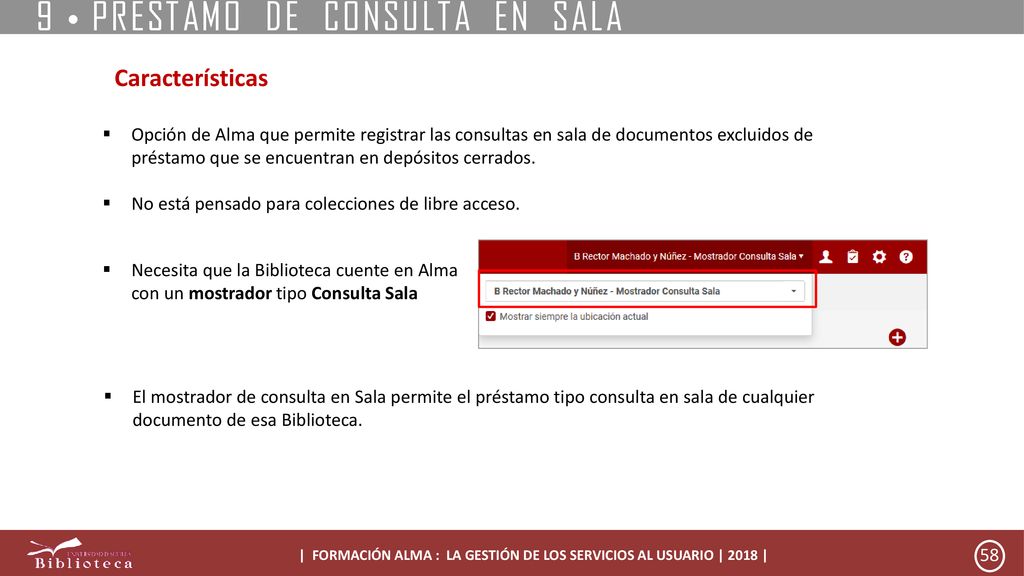Click the text 'documento de esa Biblioteca.'
Viewport: 1024px width, 576px height.
click(248, 420)
